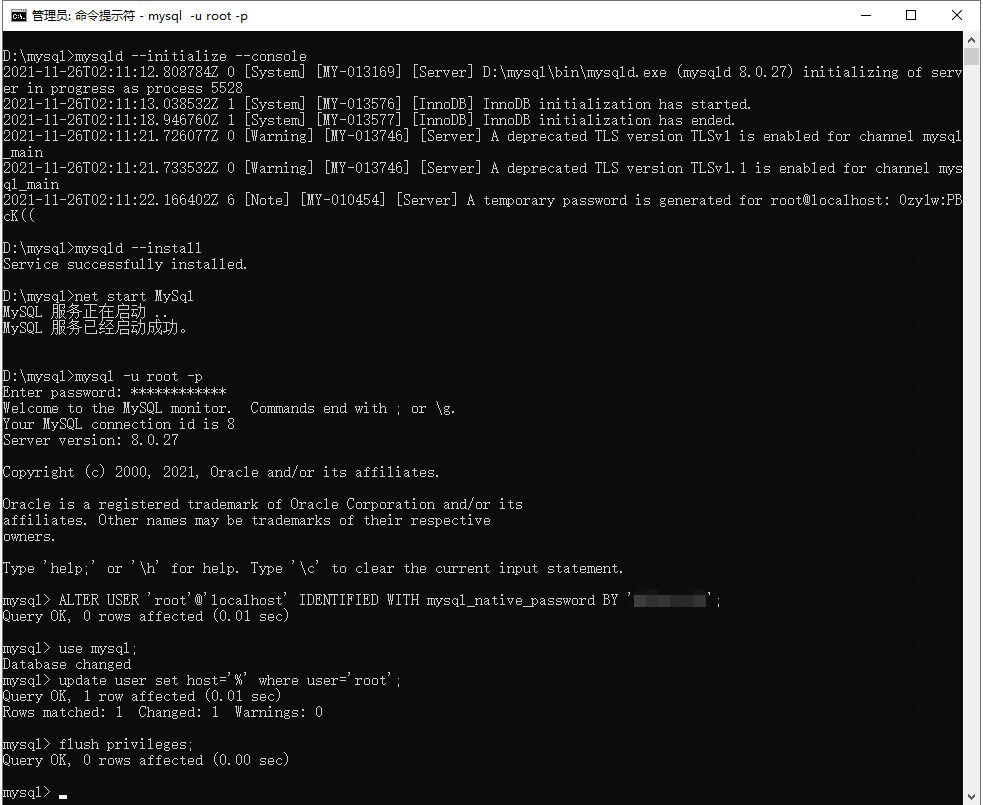The image size is (983, 805).
Task: Click 'er in progress as process 5528' line
Action: click(123, 88)
